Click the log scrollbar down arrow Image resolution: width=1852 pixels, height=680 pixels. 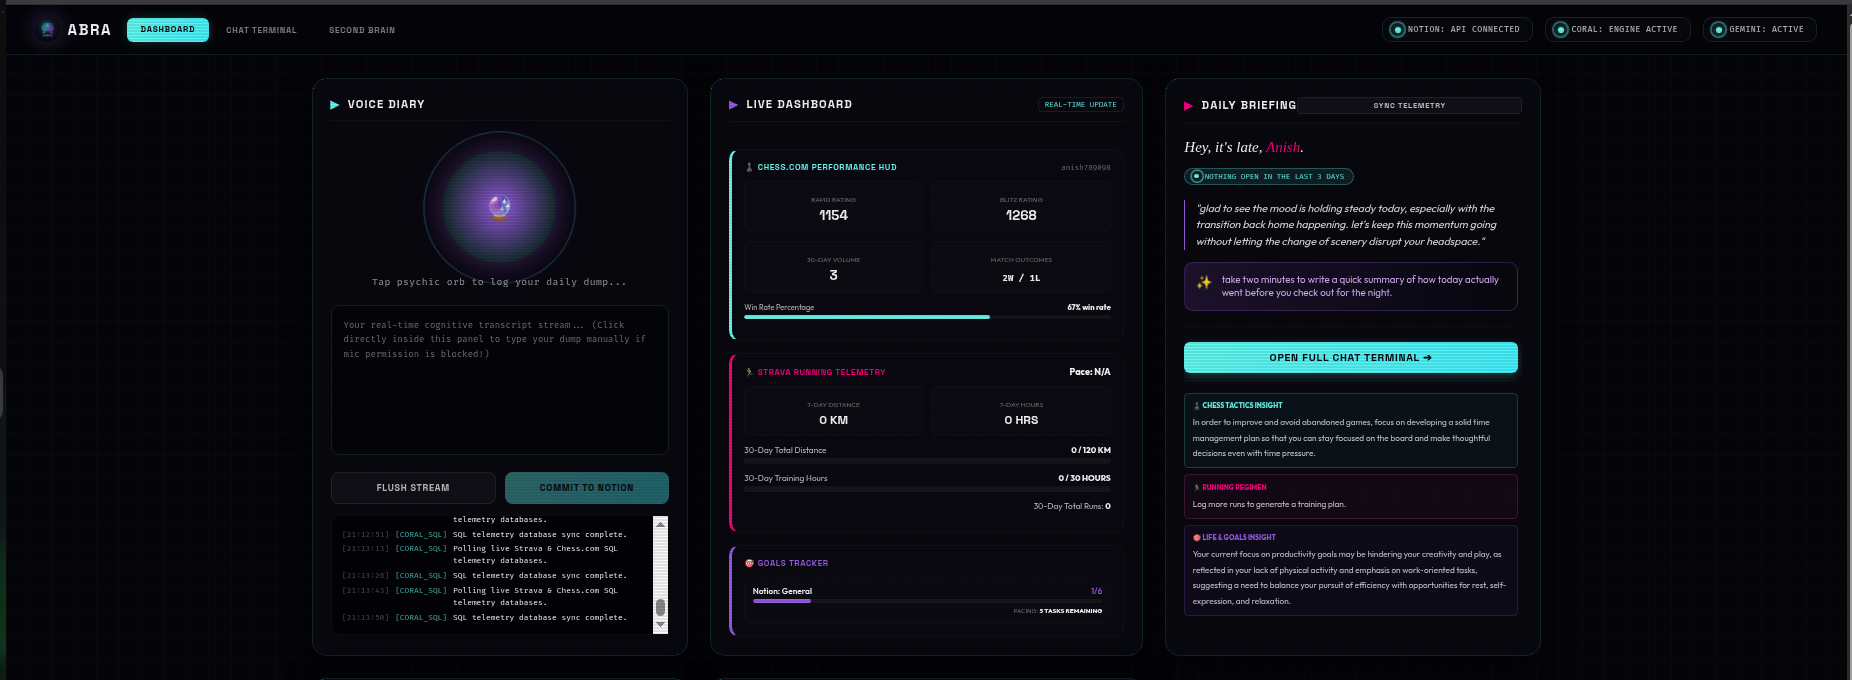(x=660, y=625)
